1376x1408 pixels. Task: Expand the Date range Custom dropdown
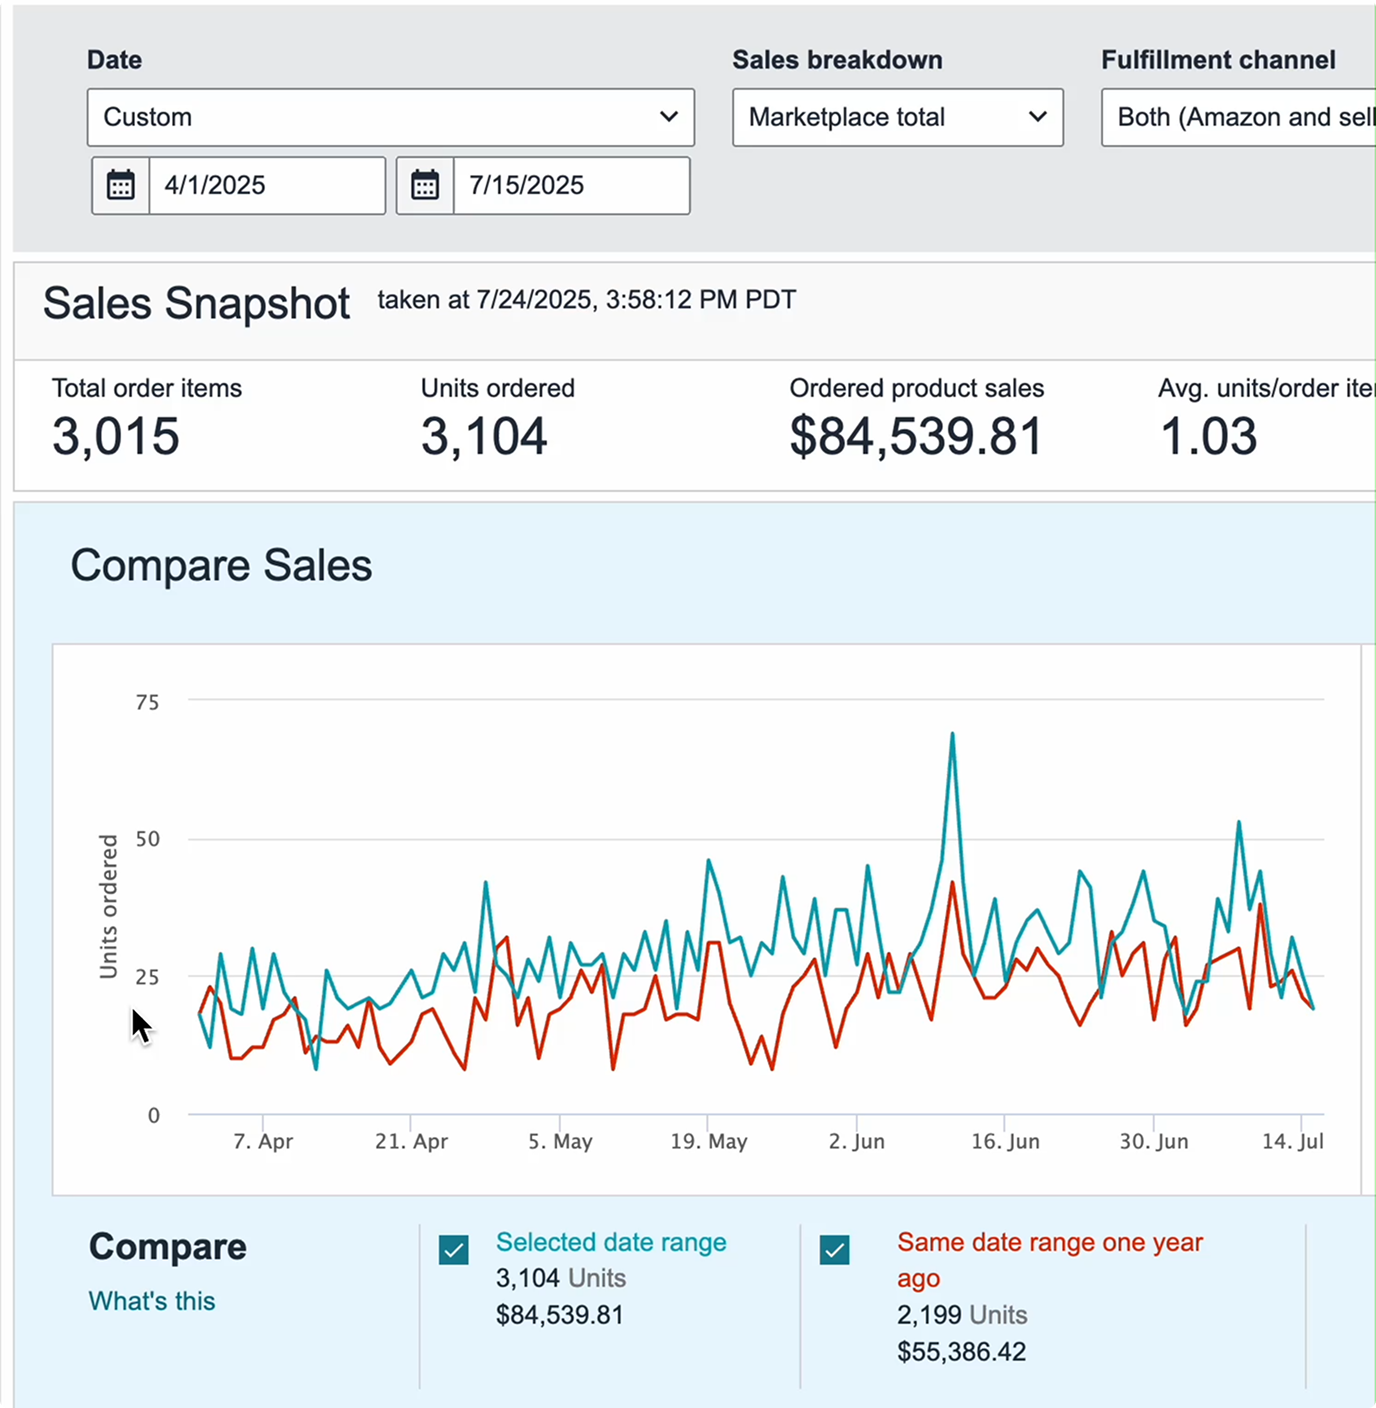click(390, 117)
